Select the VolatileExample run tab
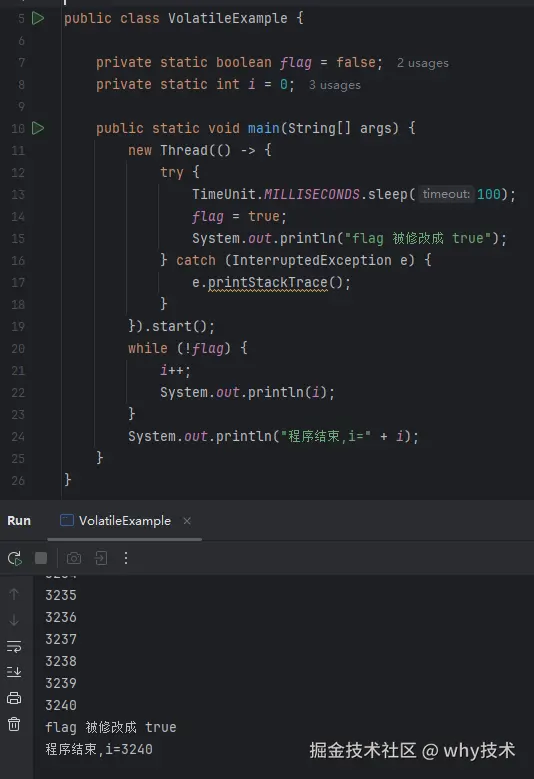Screen dimensions: 534x779 click(115, 521)
